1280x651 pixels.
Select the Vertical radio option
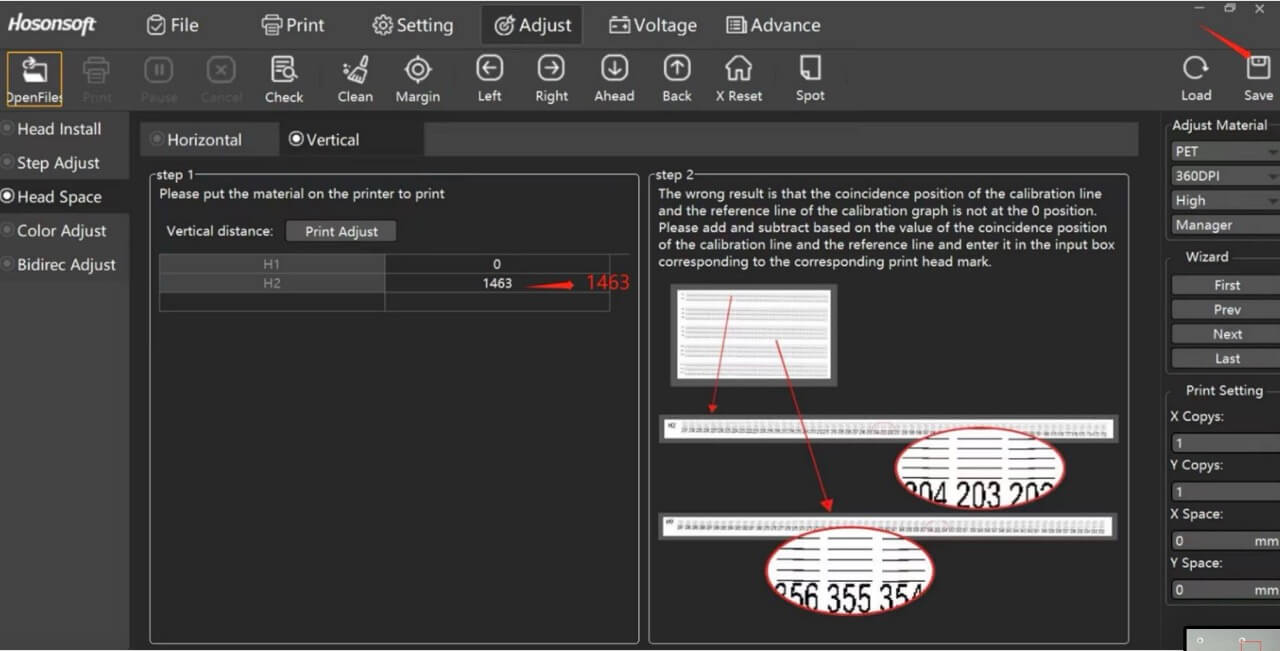[296, 139]
